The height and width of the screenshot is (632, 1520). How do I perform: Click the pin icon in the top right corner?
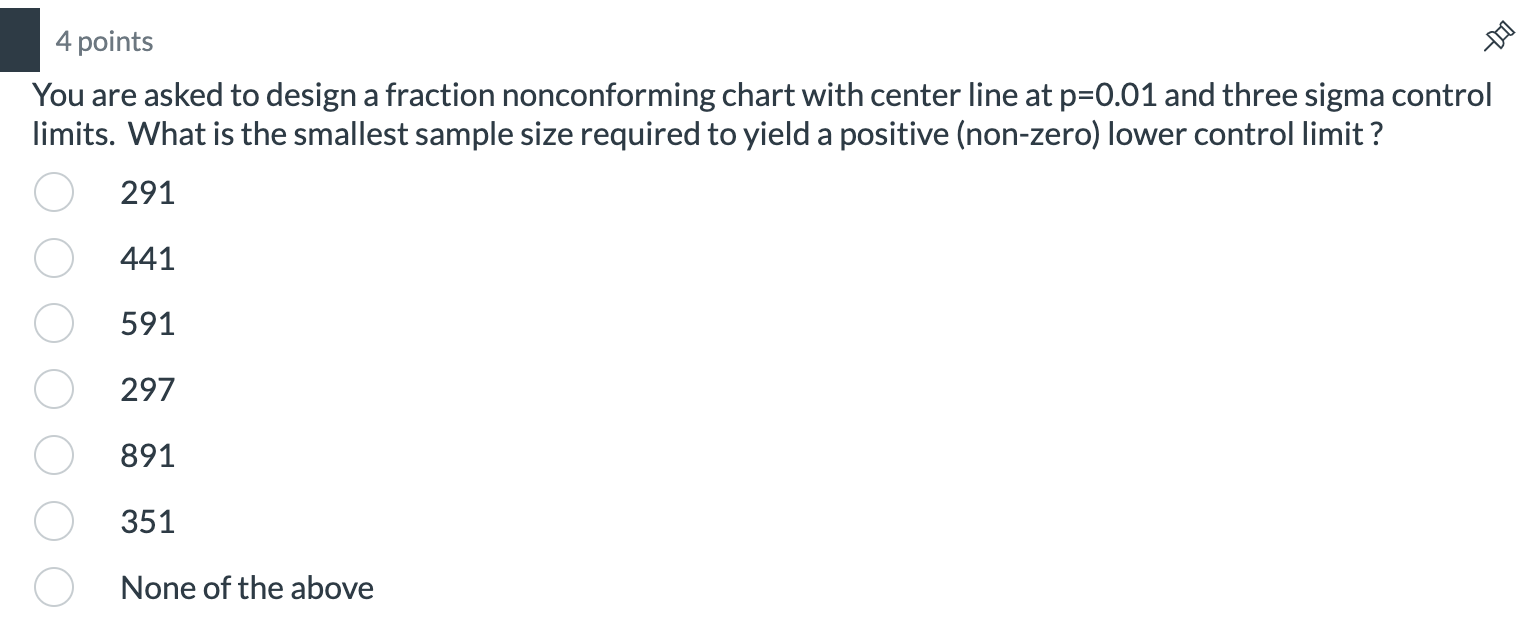pyautogui.click(x=1497, y=36)
